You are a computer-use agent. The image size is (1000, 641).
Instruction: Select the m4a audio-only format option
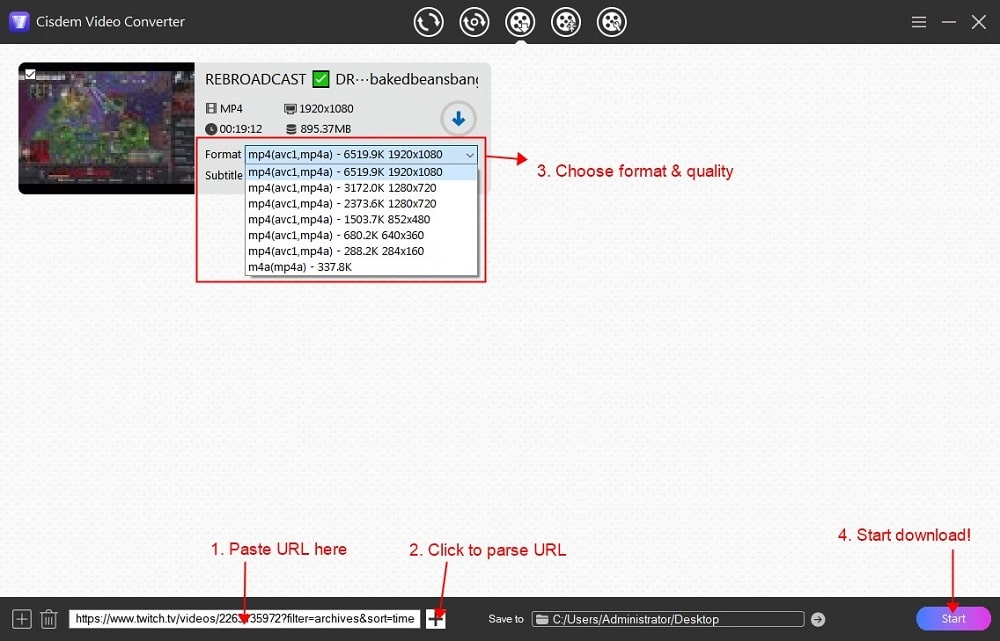[x=340, y=267]
